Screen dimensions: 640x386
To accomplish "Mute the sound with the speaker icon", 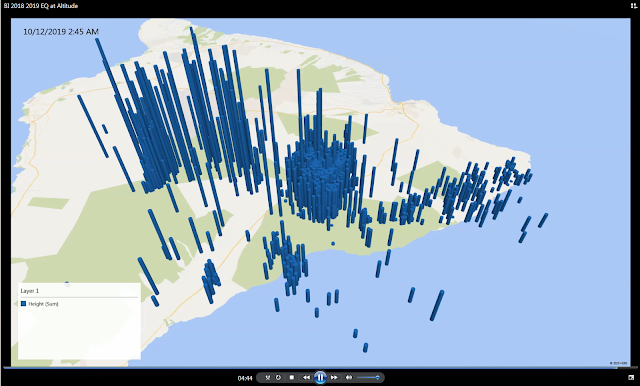I will 349,377.
